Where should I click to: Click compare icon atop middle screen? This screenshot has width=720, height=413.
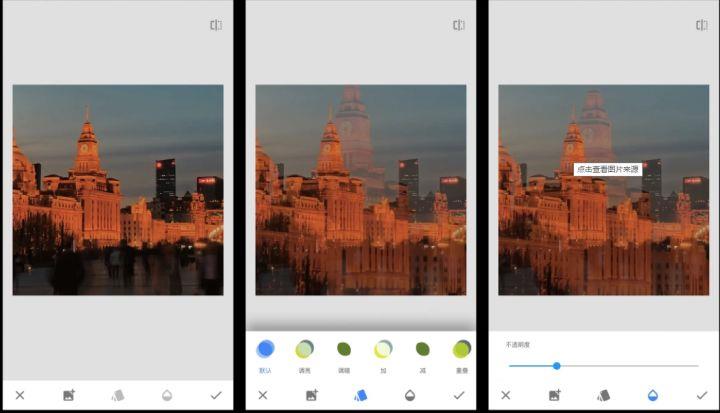459,25
